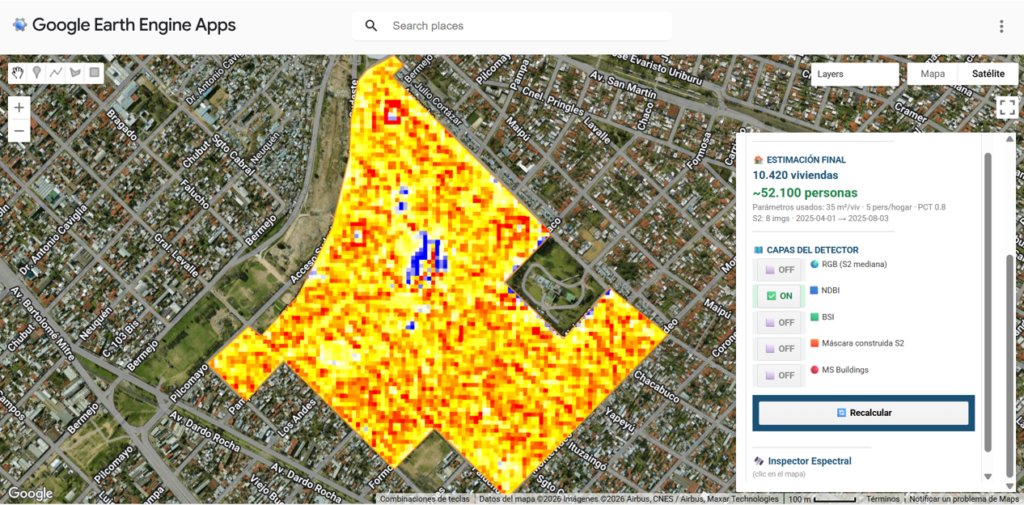This screenshot has width=1024, height=505.
Task: Toggle fullscreen map view
Action: [1006, 108]
